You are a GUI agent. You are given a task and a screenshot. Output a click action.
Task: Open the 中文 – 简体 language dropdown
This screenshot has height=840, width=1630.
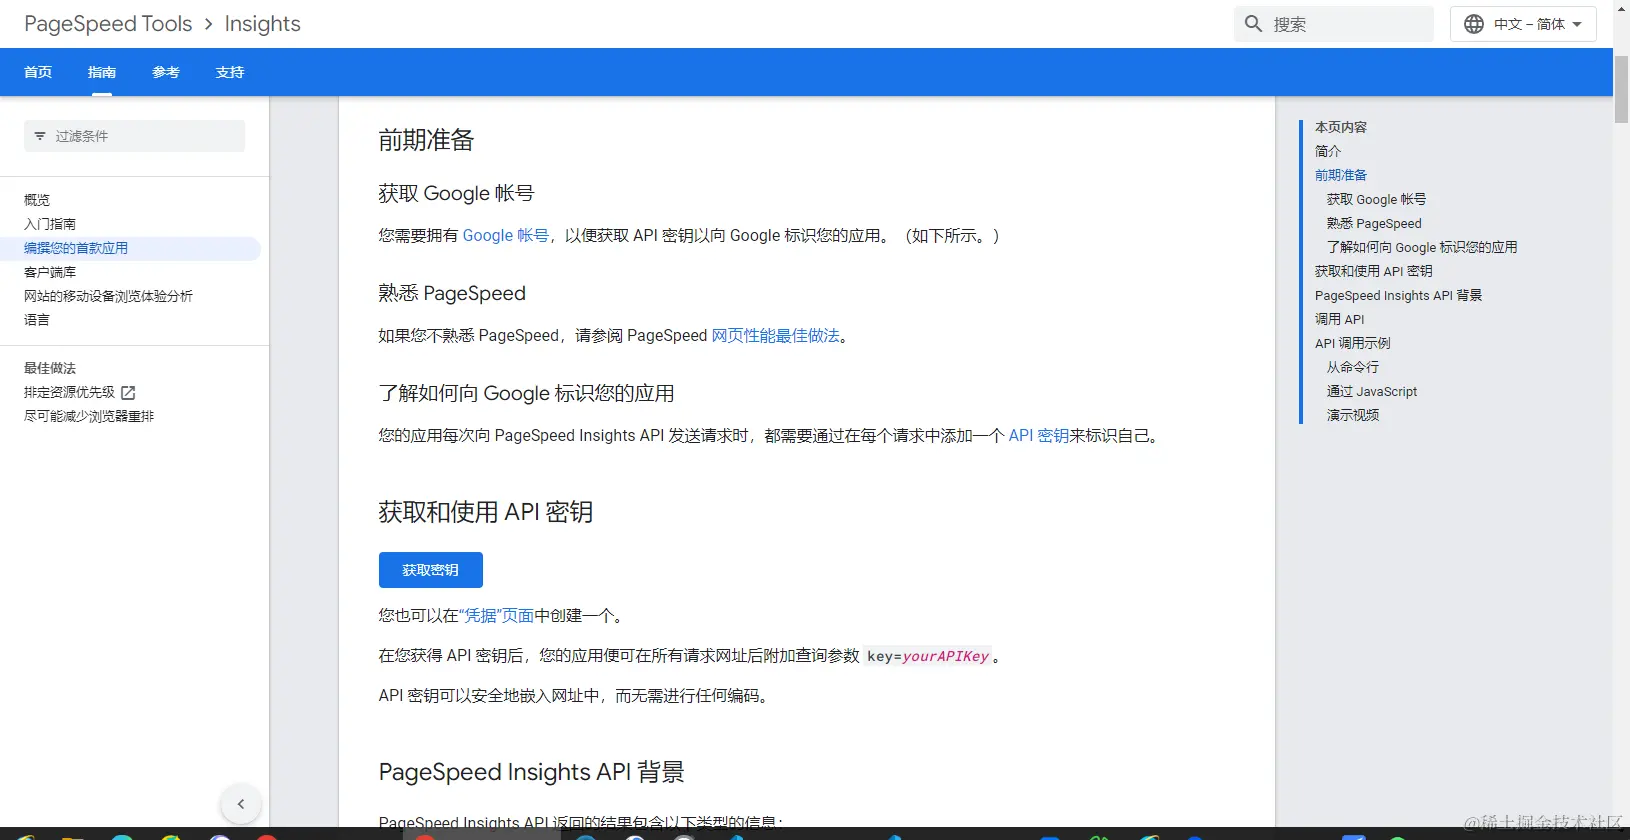click(x=1523, y=24)
